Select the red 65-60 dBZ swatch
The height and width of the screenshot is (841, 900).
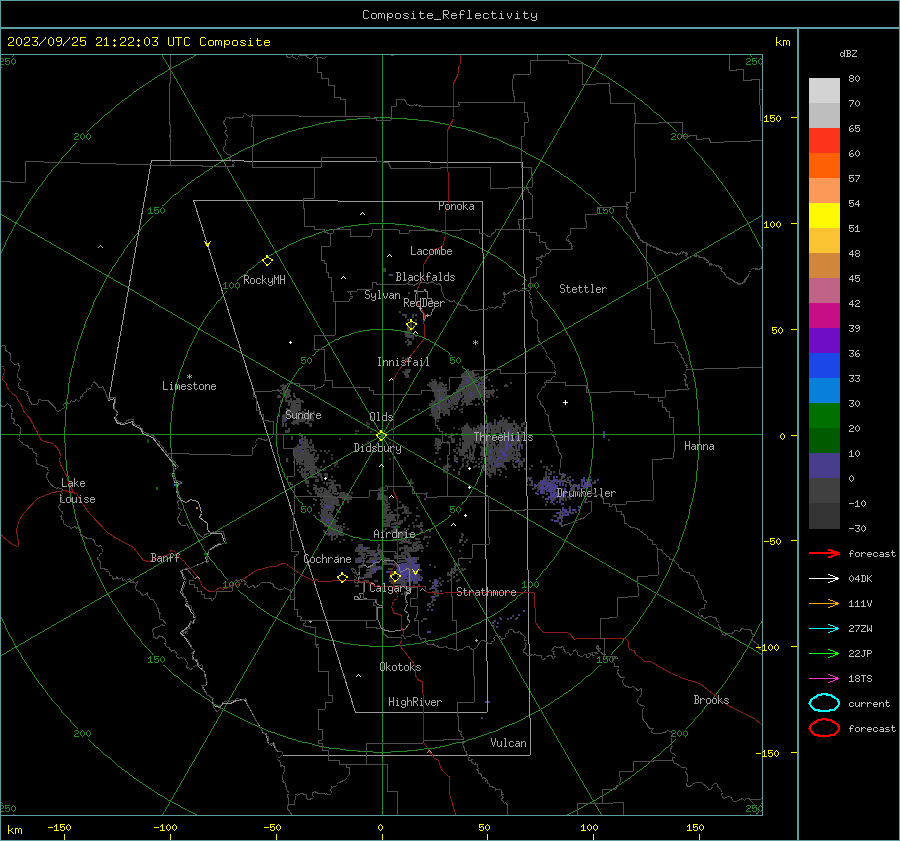point(824,140)
